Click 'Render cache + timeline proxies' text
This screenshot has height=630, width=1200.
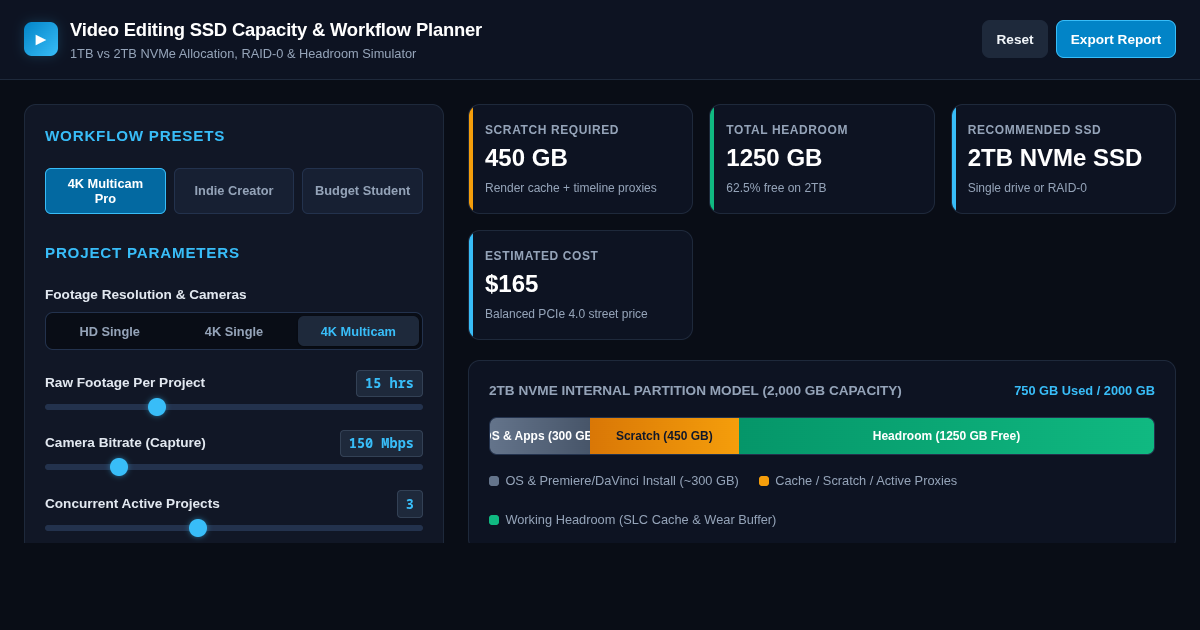[571, 188]
